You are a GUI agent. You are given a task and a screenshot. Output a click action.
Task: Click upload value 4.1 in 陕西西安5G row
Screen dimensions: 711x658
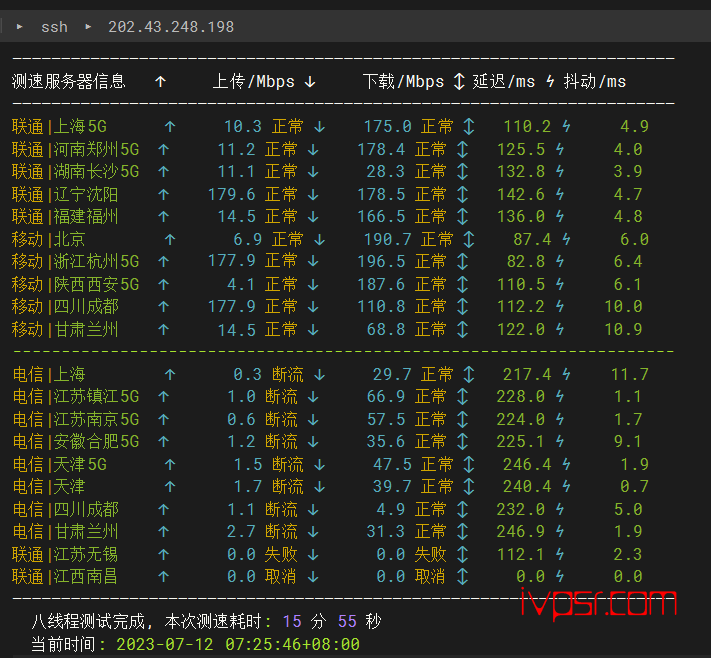[x=242, y=284]
